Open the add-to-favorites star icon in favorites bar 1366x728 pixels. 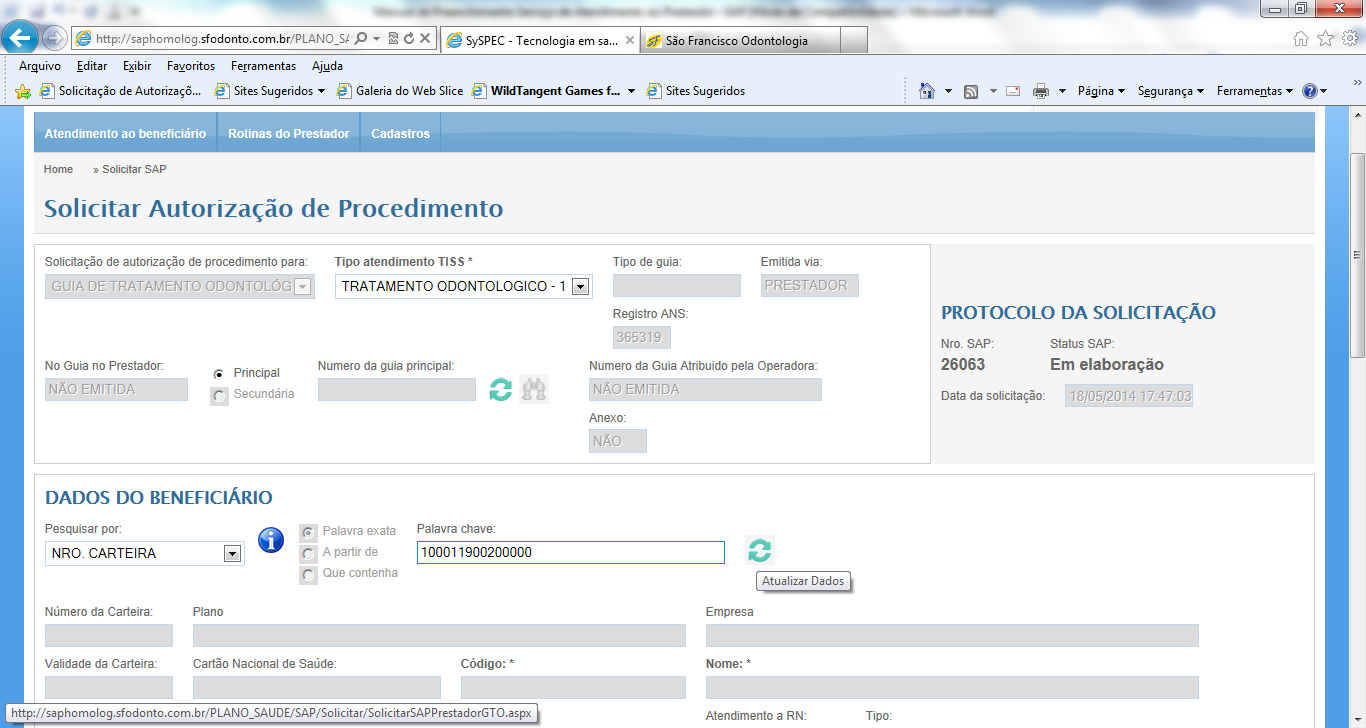point(24,91)
